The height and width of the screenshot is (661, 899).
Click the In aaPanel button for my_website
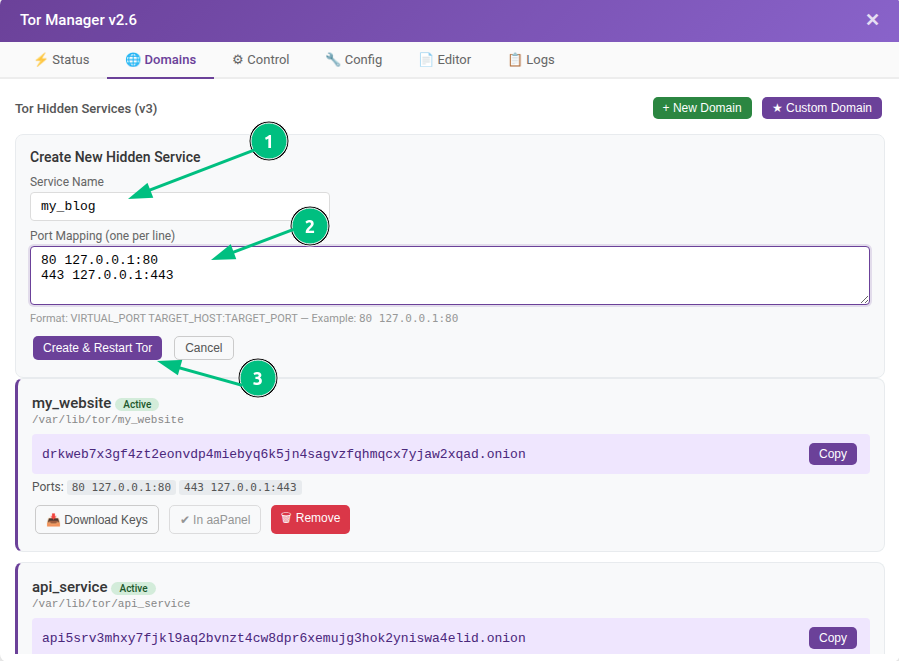pos(215,519)
